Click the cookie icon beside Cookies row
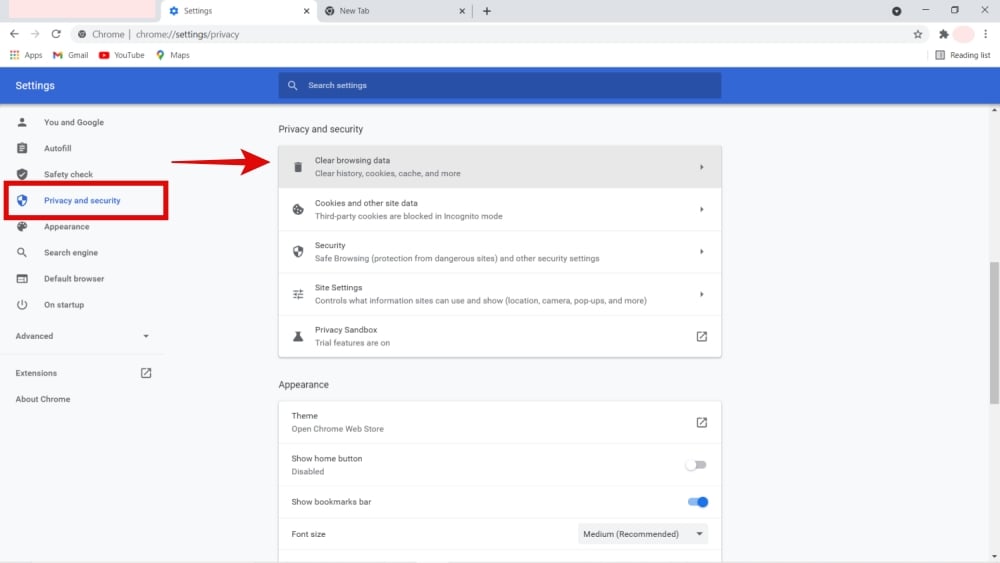The height and width of the screenshot is (563, 1000). (x=298, y=209)
